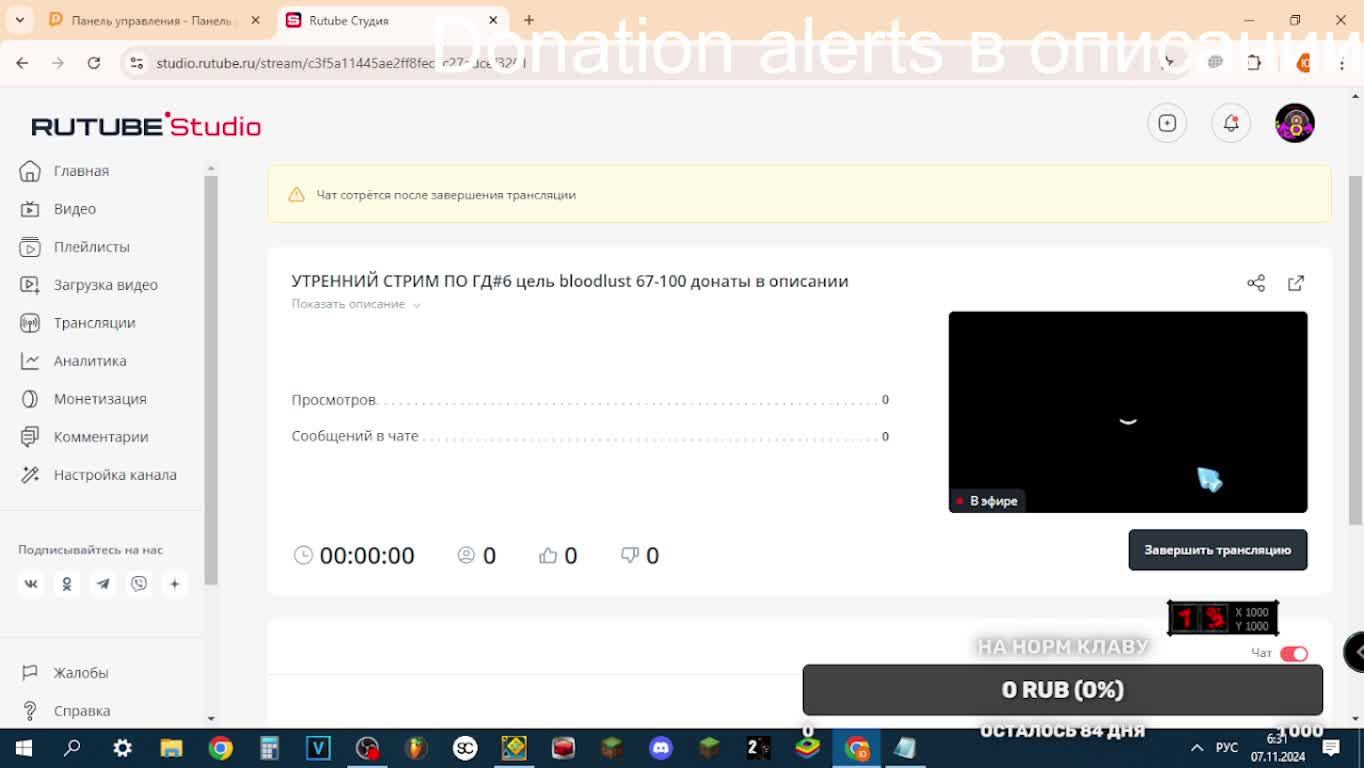This screenshot has width=1364, height=768.
Task: Open the channel avatar menu
Action: [x=1295, y=123]
